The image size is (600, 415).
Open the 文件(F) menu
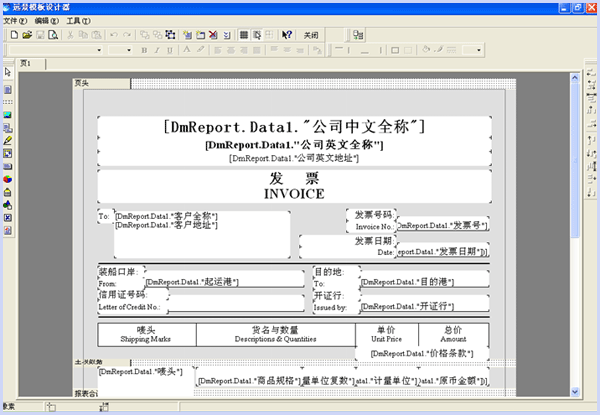tap(15, 21)
